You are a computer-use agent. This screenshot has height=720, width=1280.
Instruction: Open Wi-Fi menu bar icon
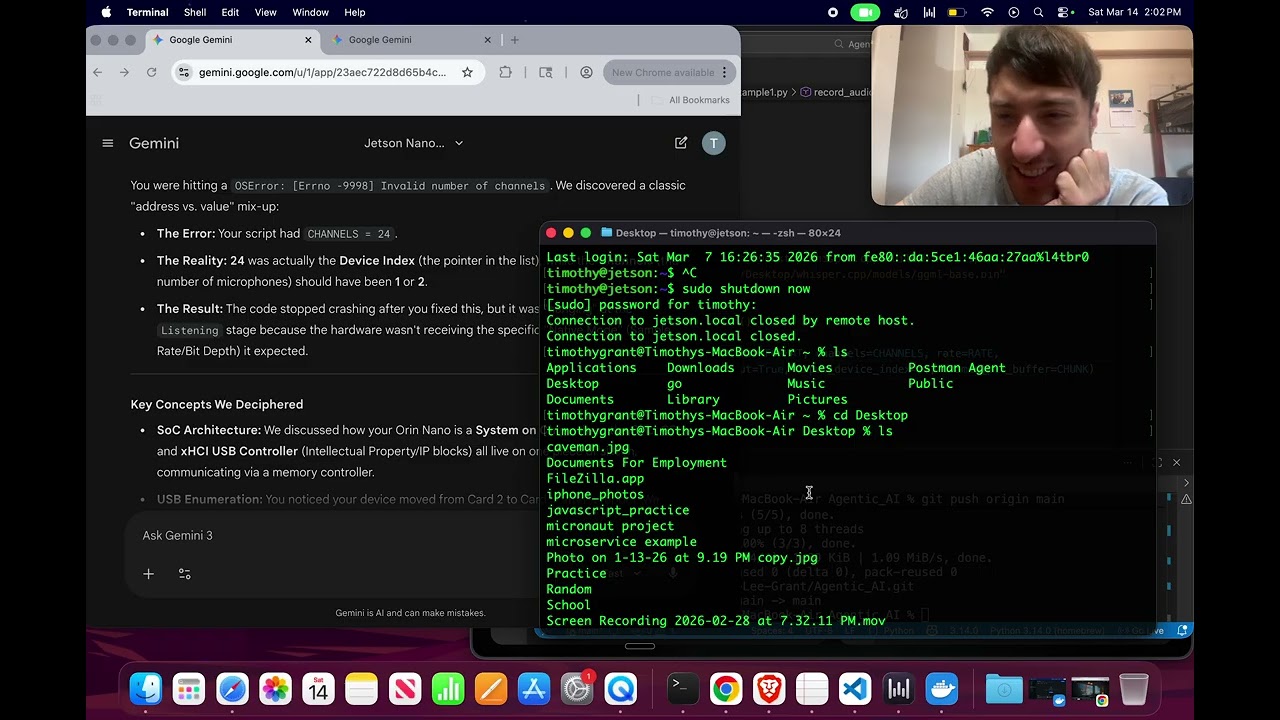[x=987, y=12]
